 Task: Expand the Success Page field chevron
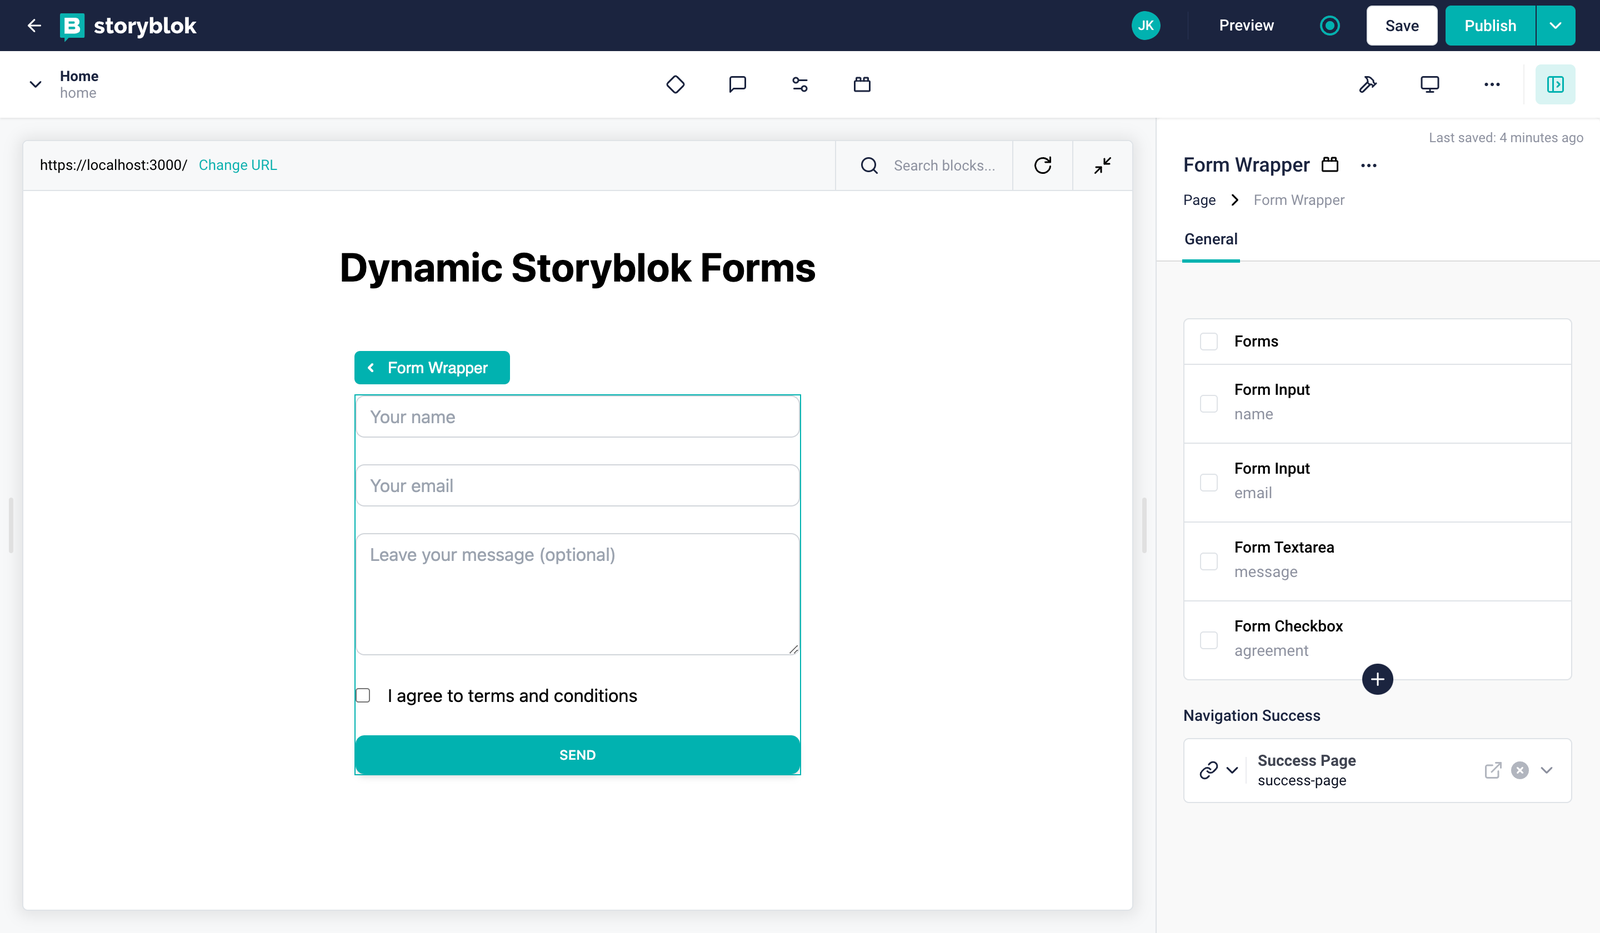1547,770
